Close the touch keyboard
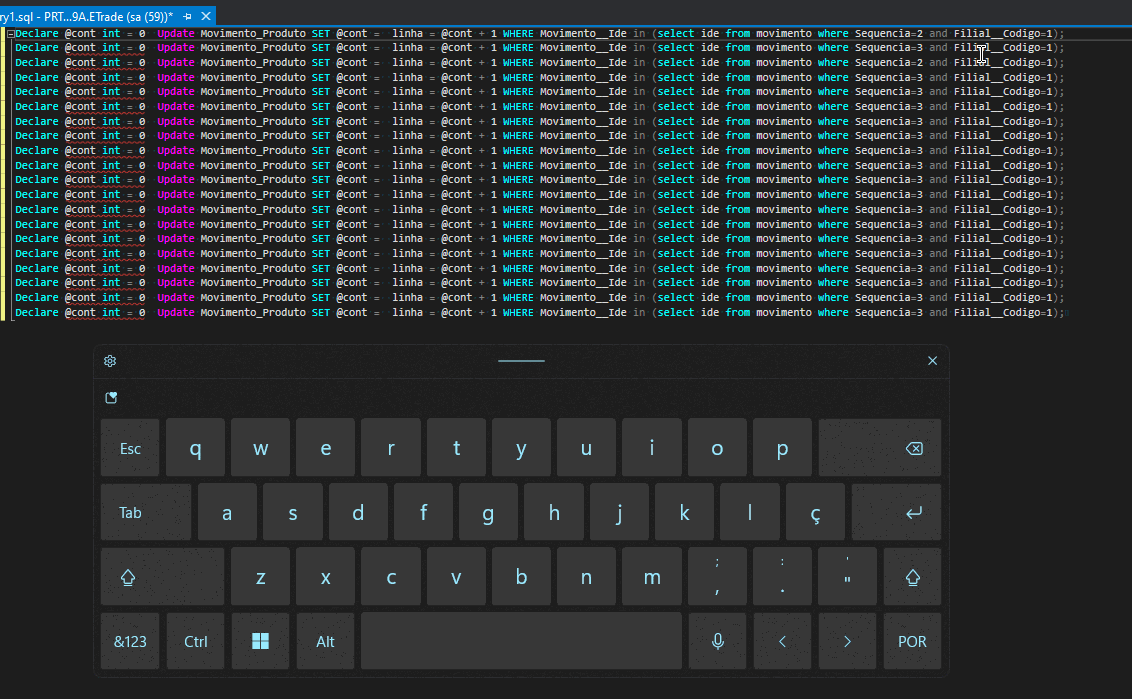 [933, 361]
